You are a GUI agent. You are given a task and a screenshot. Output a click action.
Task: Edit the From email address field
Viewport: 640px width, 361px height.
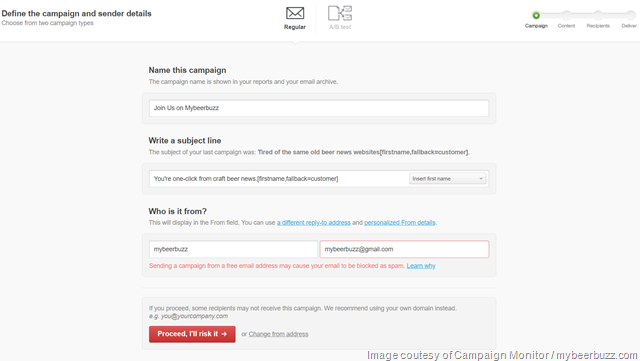[x=404, y=249]
